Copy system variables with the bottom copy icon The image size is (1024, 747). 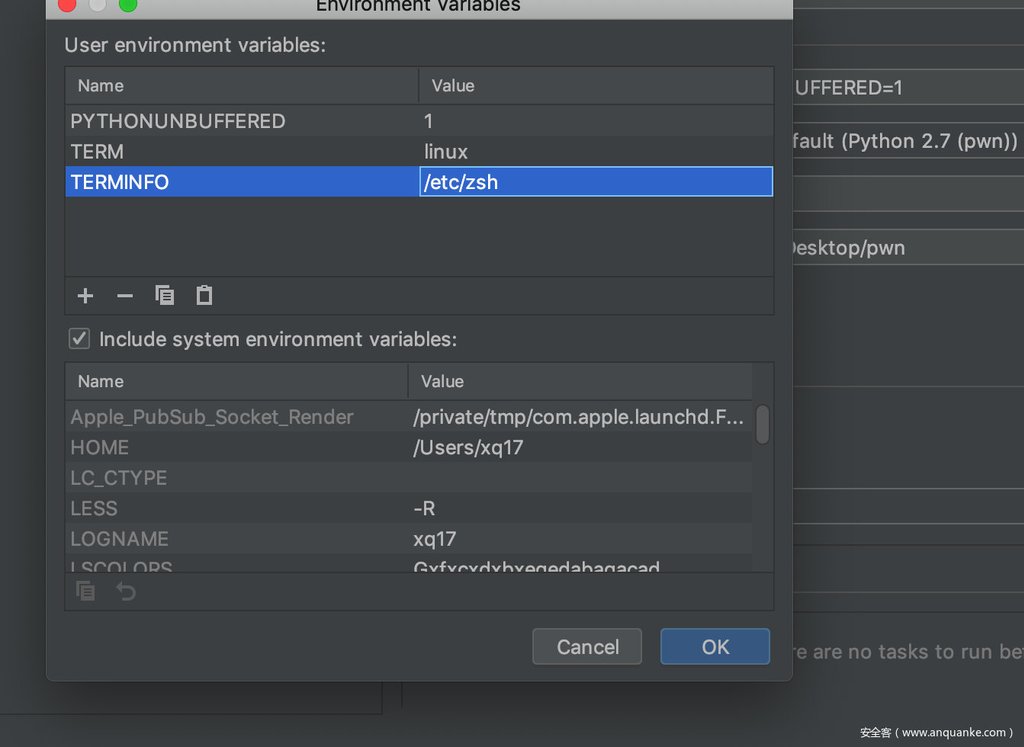[87, 592]
